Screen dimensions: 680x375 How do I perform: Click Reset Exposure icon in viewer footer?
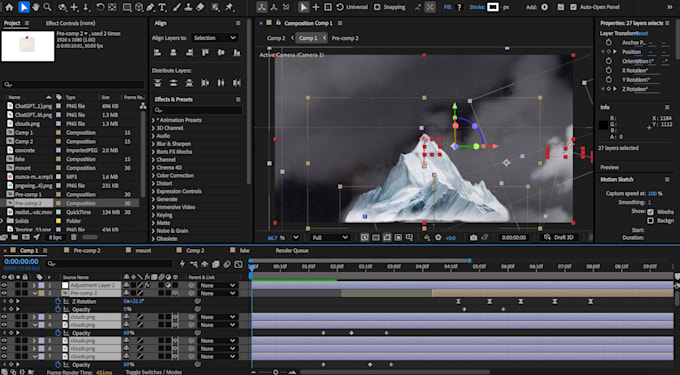coord(438,238)
